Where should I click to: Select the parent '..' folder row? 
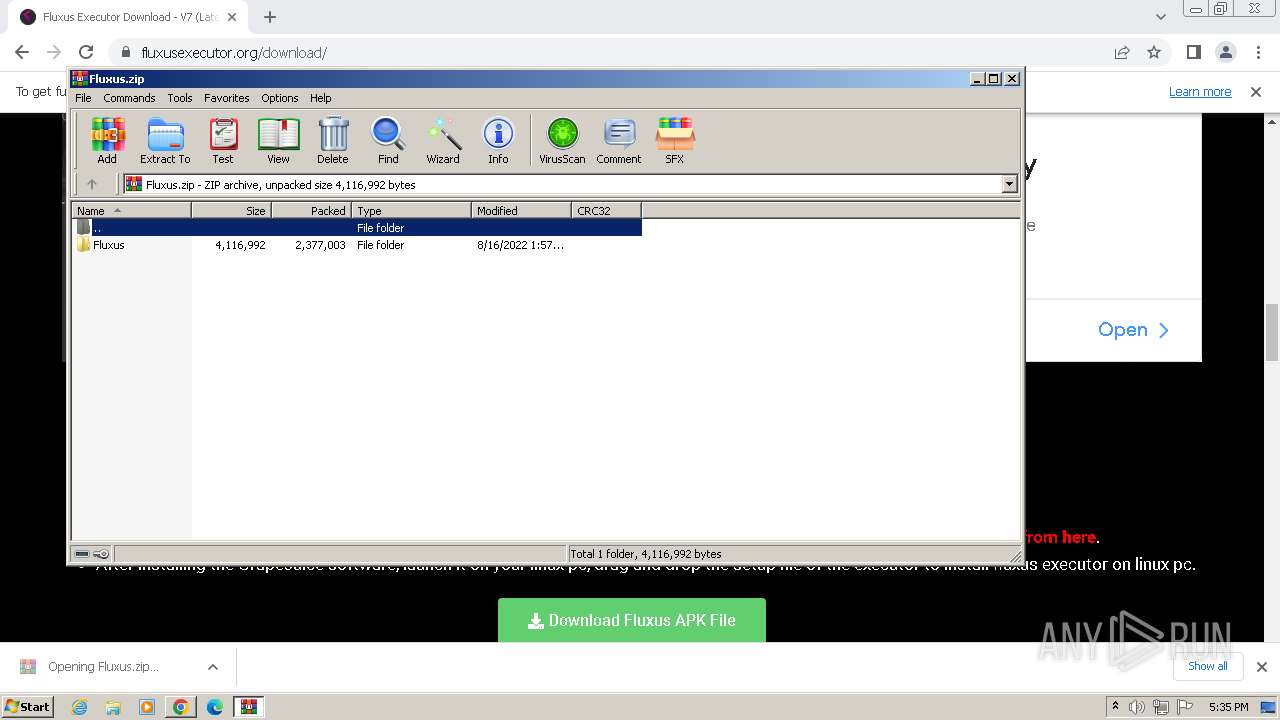coord(356,228)
